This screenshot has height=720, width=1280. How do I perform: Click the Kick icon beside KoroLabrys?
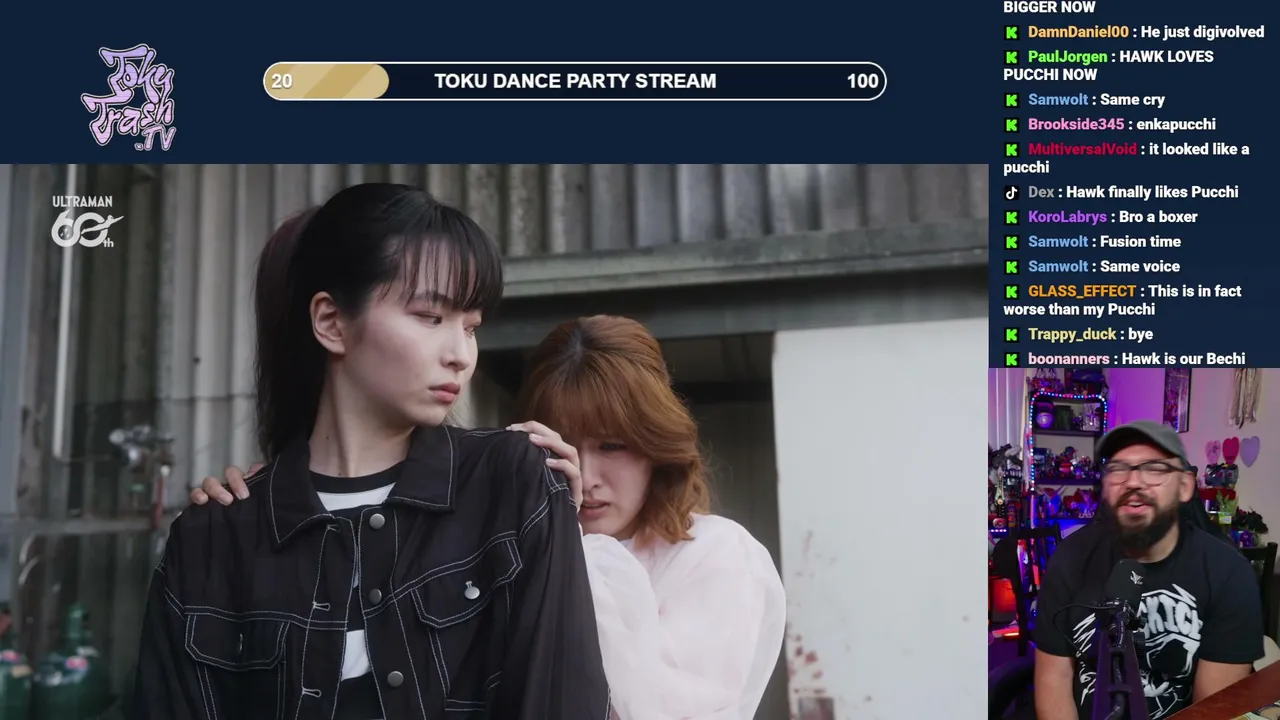[1011, 218]
